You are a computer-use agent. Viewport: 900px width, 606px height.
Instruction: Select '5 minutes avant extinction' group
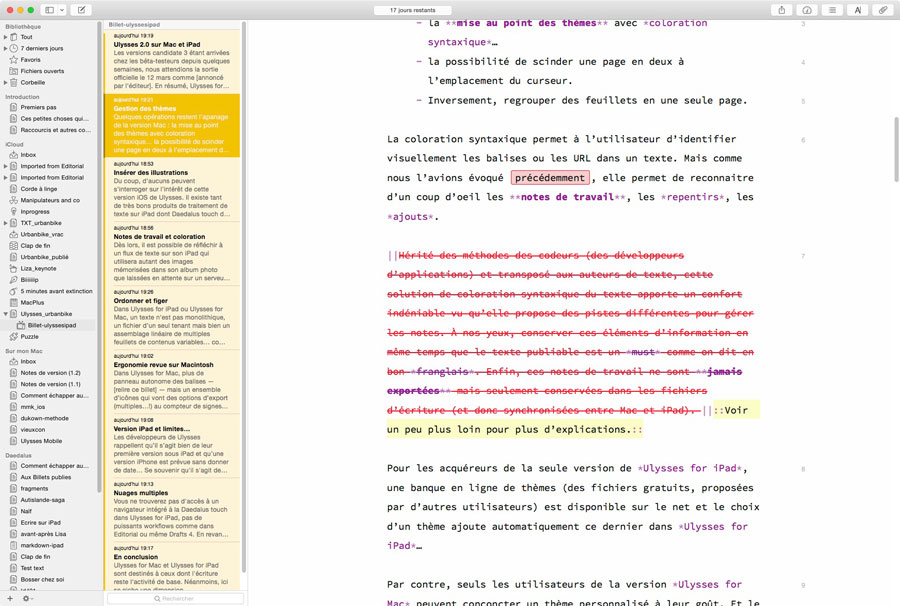pyautogui.click(x=56, y=292)
